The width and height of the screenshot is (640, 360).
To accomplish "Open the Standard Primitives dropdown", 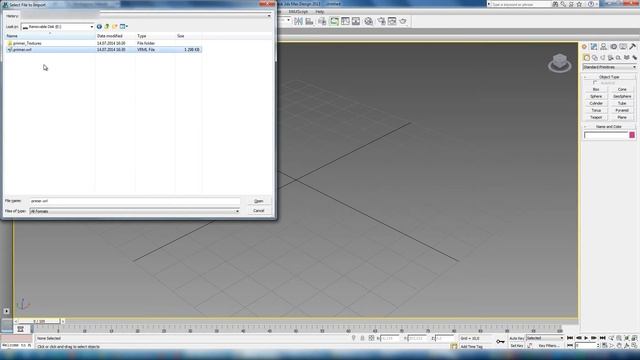I will tap(610, 67).
